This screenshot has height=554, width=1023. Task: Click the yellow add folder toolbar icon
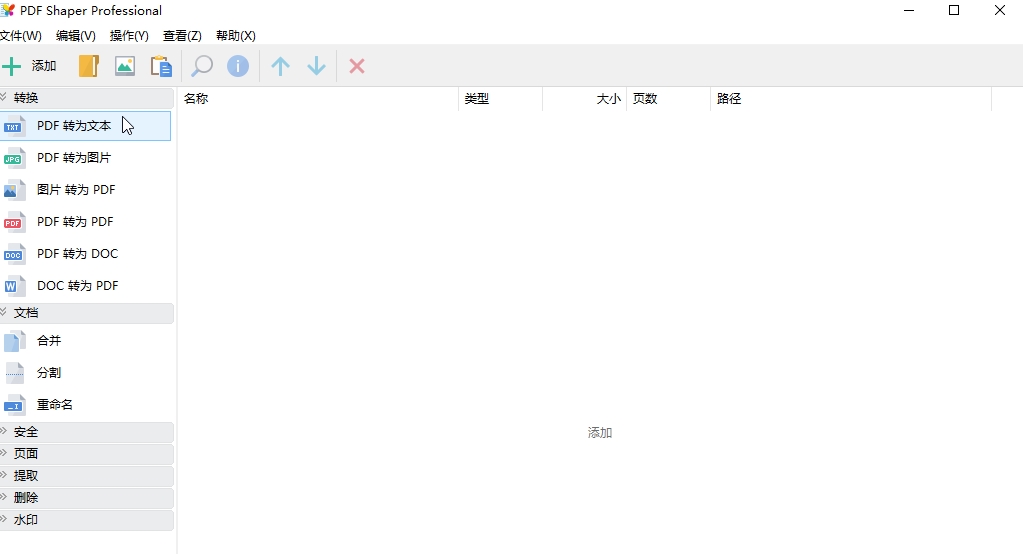pos(89,66)
